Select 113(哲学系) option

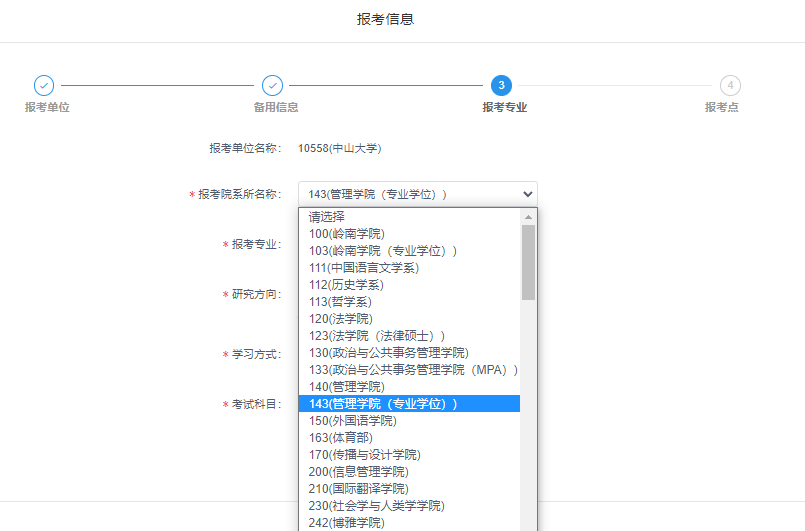(340, 301)
